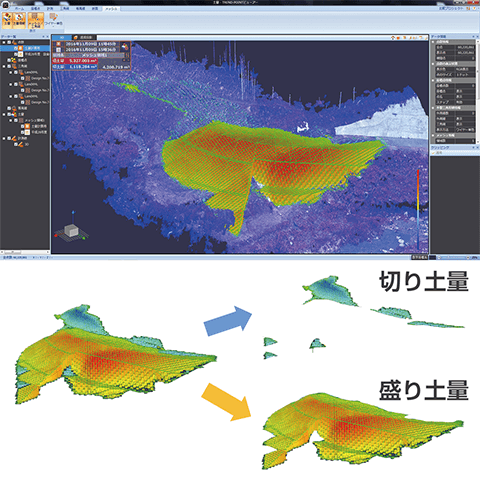
Task: Click the dark button in the status bar
Action: click(419, 257)
